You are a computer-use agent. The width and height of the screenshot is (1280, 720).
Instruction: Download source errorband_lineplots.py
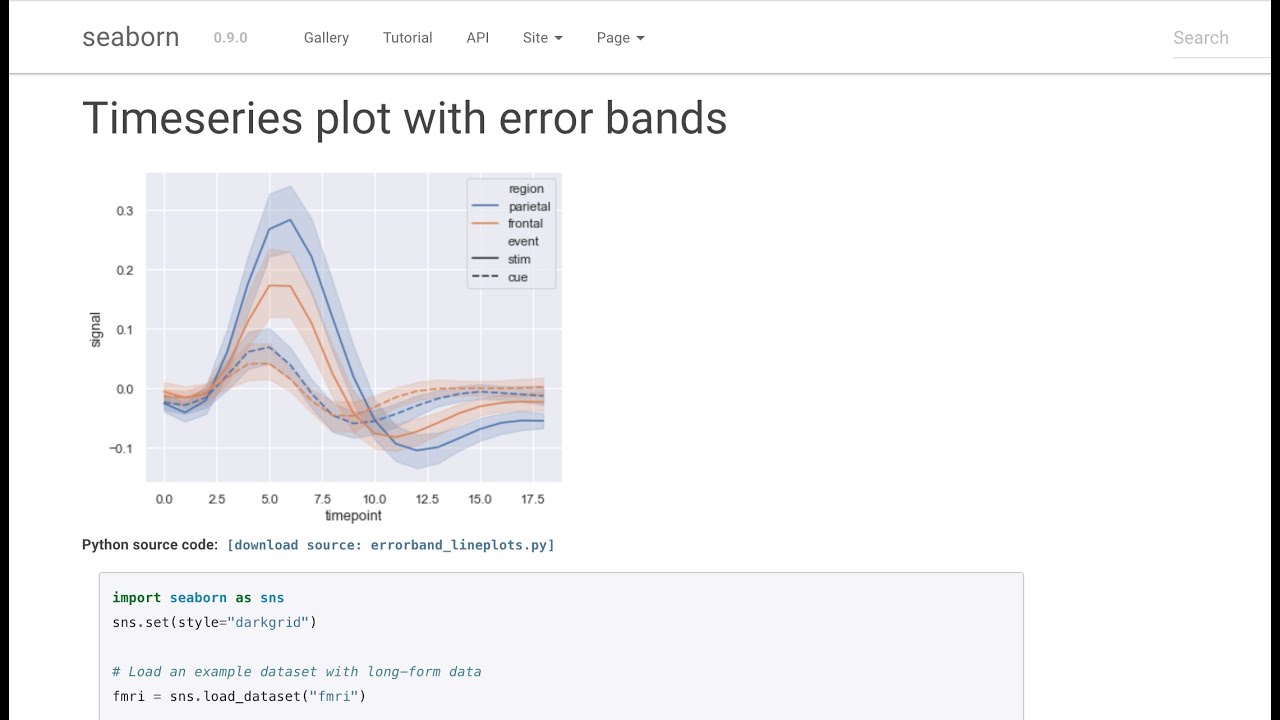tap(390, 545)
